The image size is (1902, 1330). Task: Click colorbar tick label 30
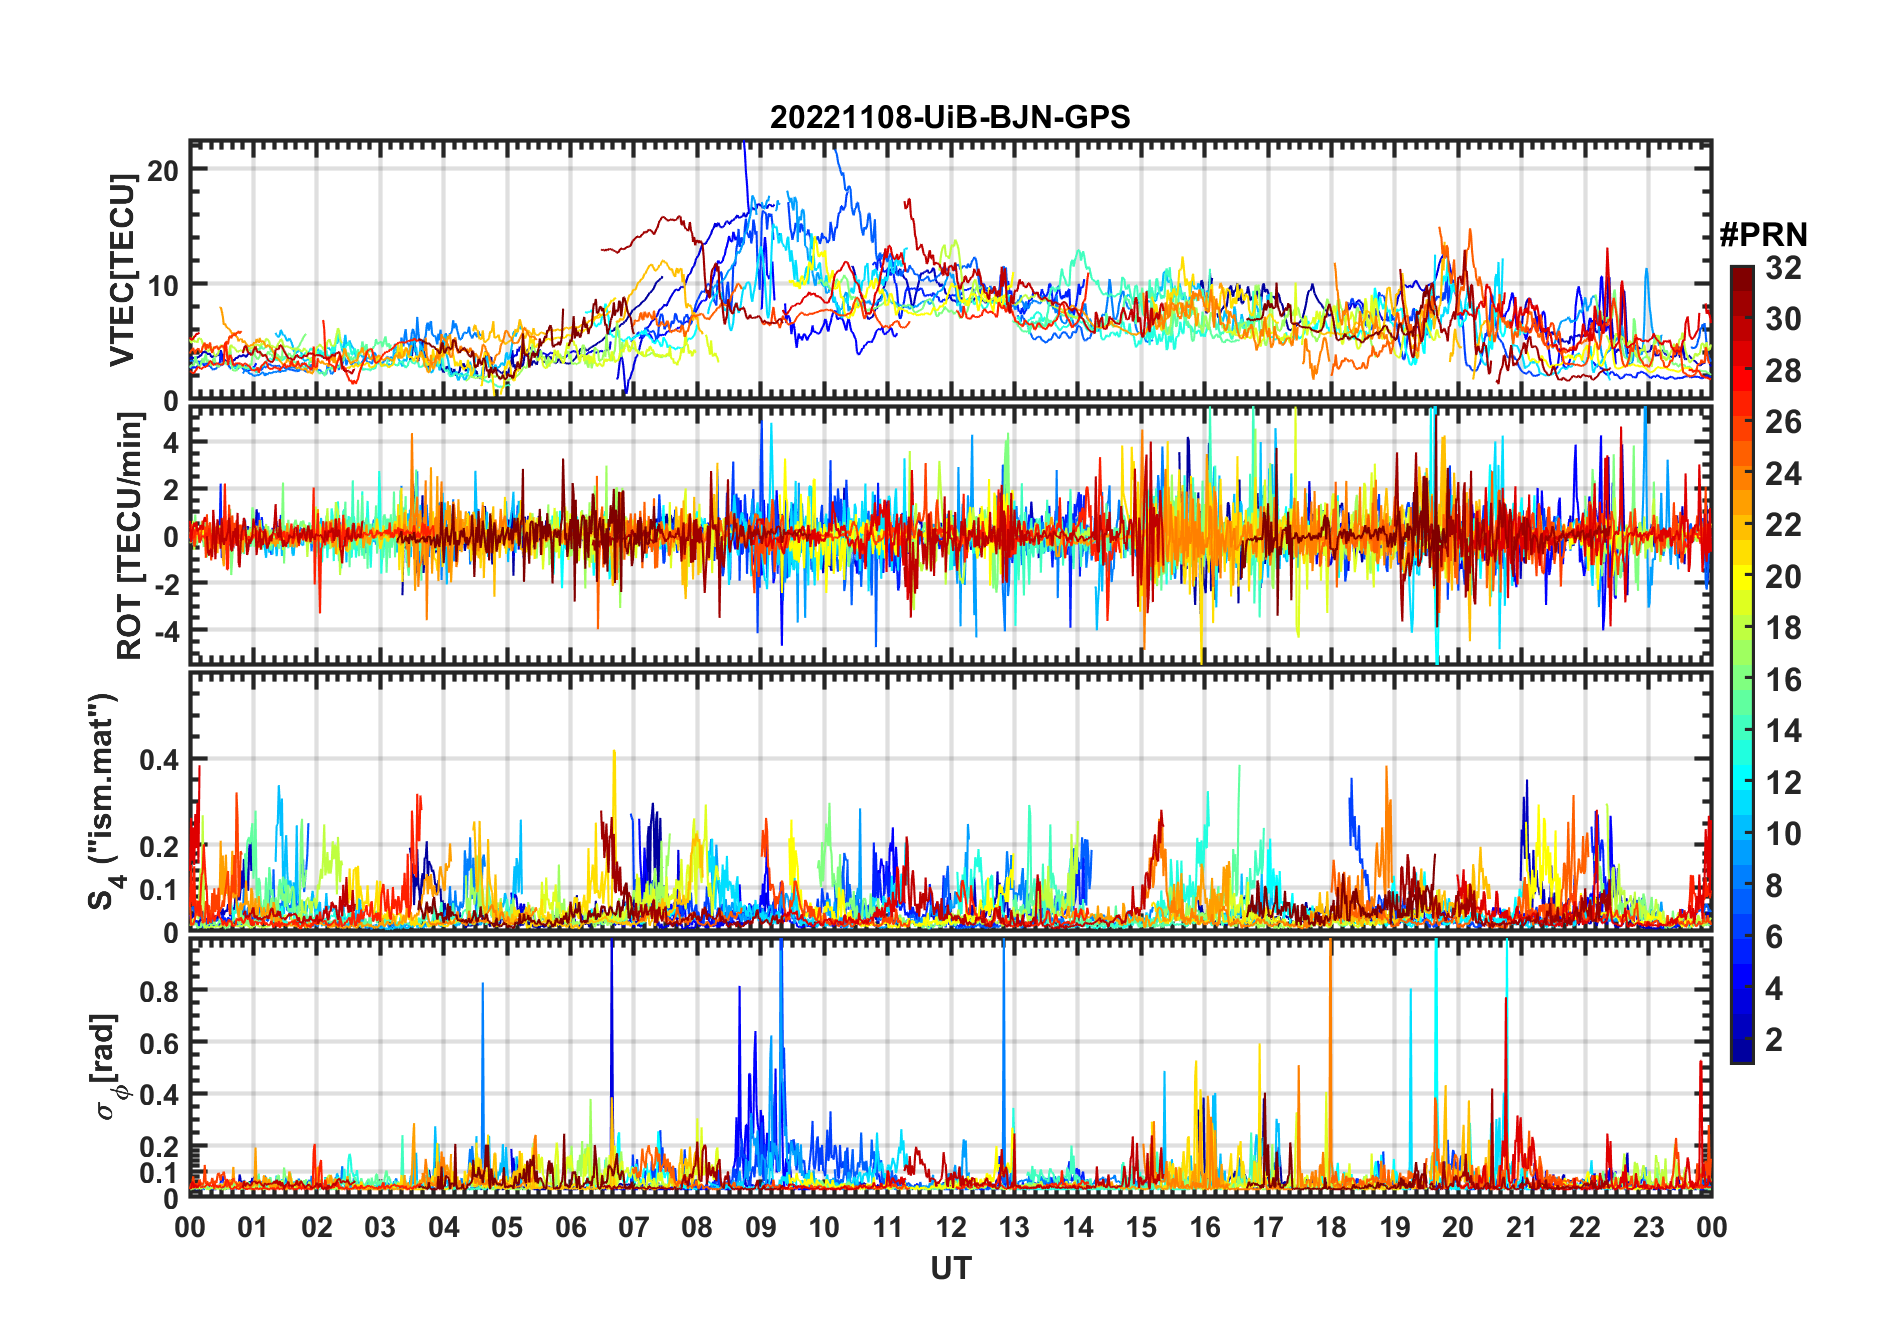coord(1783,319)
